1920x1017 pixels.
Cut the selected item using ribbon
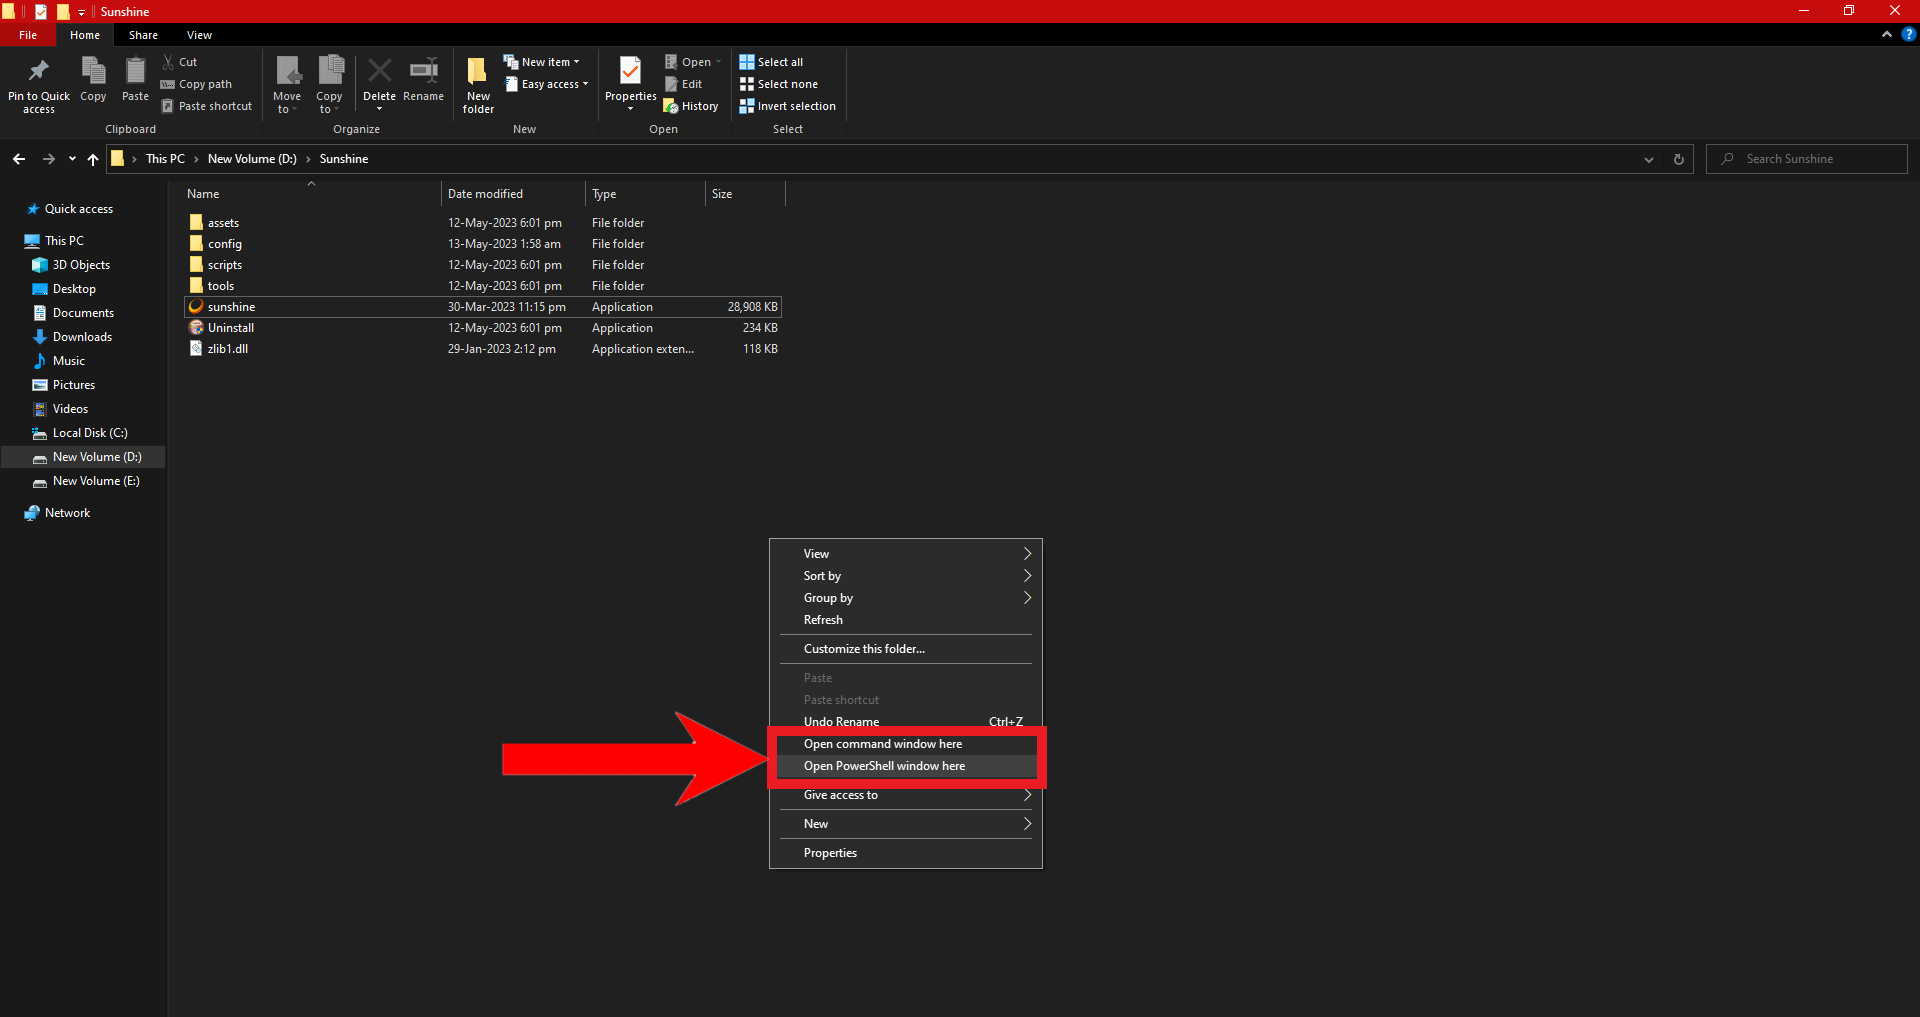[180, 62]
